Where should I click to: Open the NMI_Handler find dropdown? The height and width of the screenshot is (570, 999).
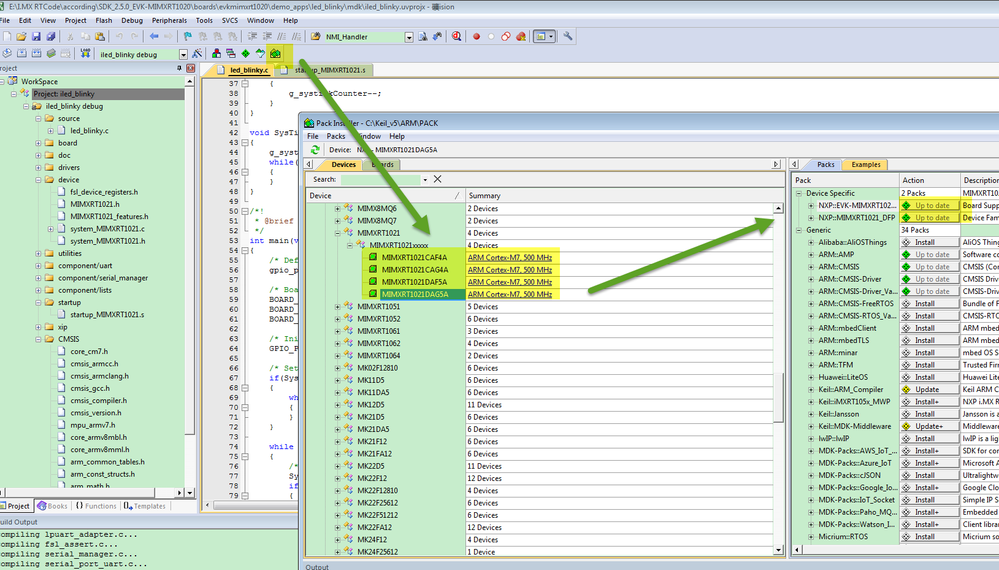(409, 37)
